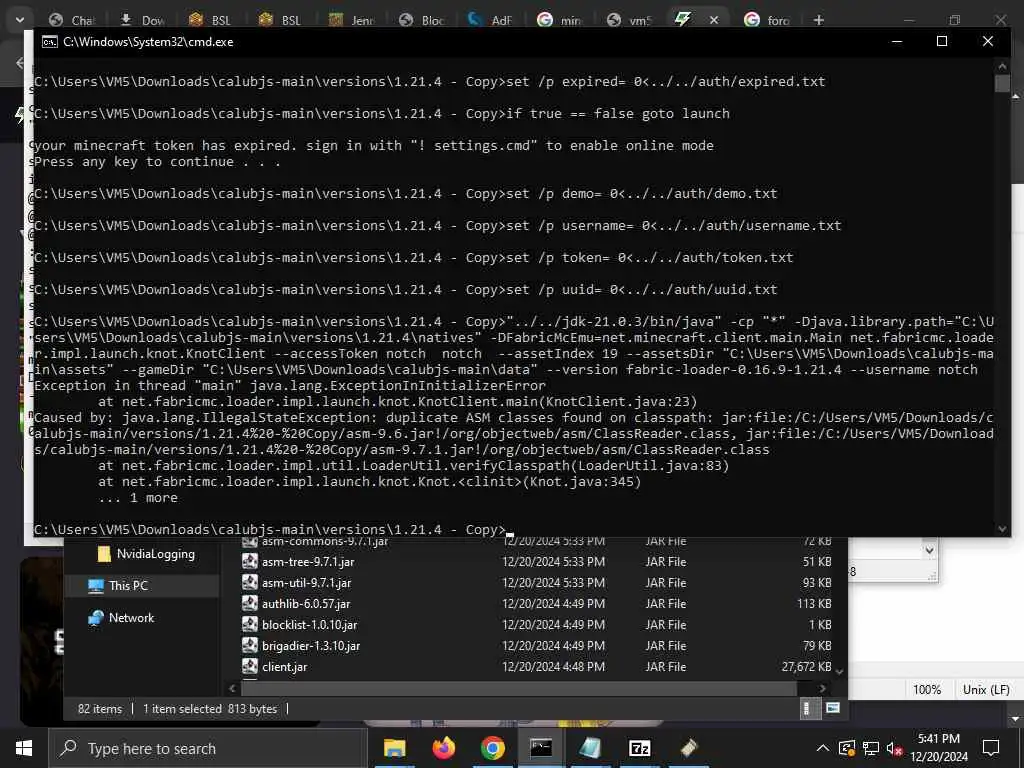Viewport: 1024px width, 768px height.
Task: Switch to the Jenn browser tab
Action: (x=351, y=20)
